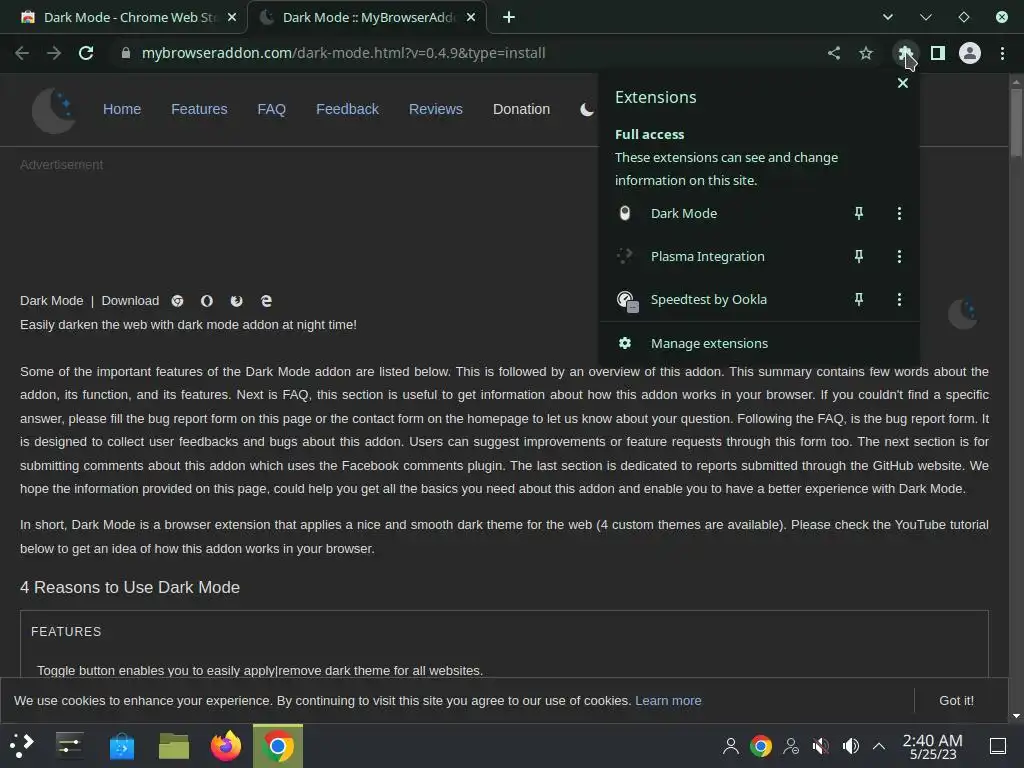Toggle the Extensions puzzle toolbar button
The width and height of the screenshot is (1024, 768).
point(905,53)
